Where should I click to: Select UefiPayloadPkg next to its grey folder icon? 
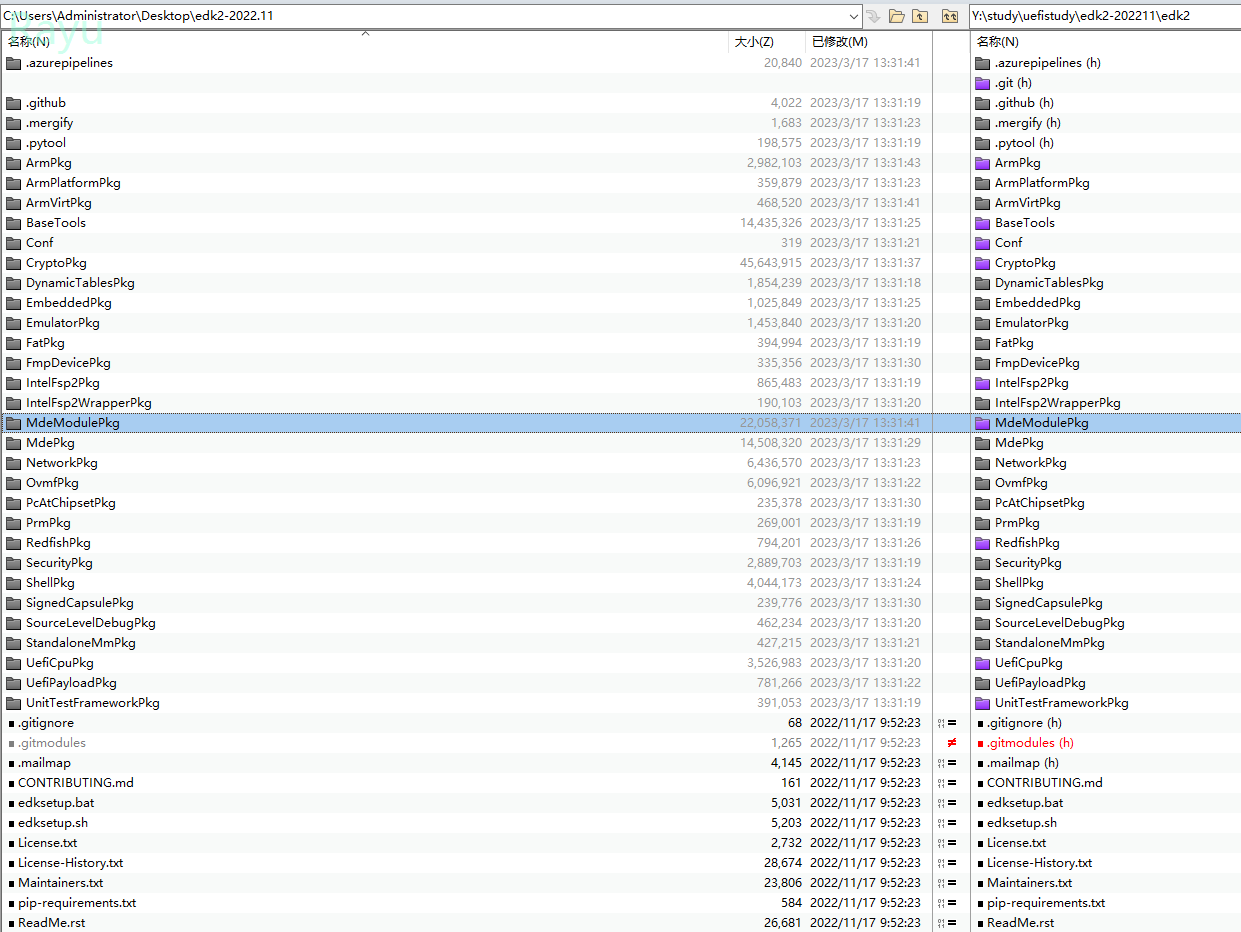click(71, 683)
